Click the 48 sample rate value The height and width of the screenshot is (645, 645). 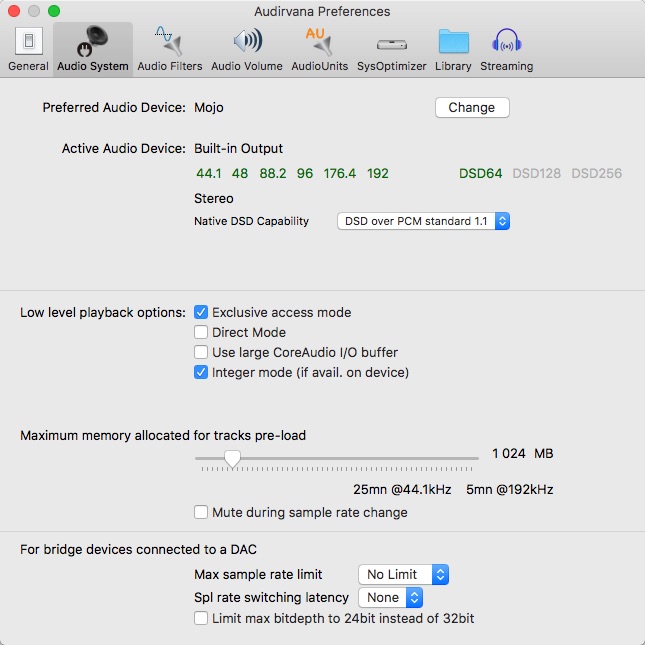(x=240, y=174)
